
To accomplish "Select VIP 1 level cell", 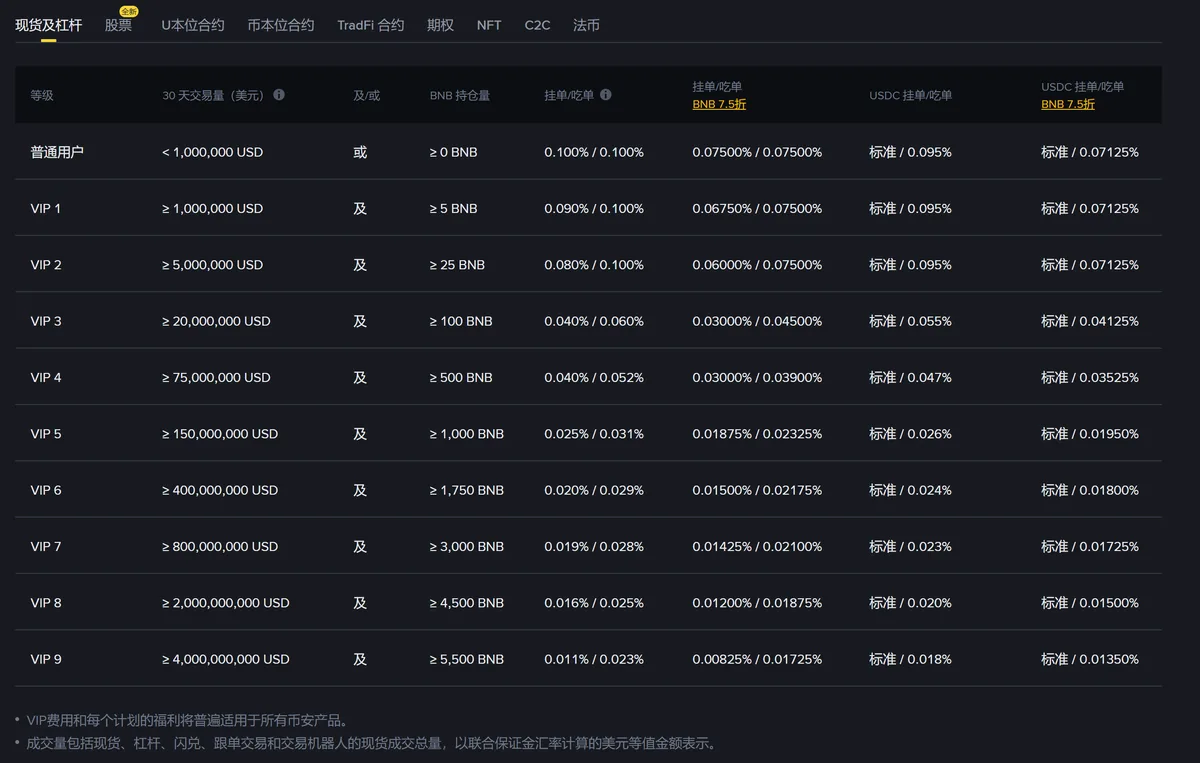I will [x=46, y=209].
